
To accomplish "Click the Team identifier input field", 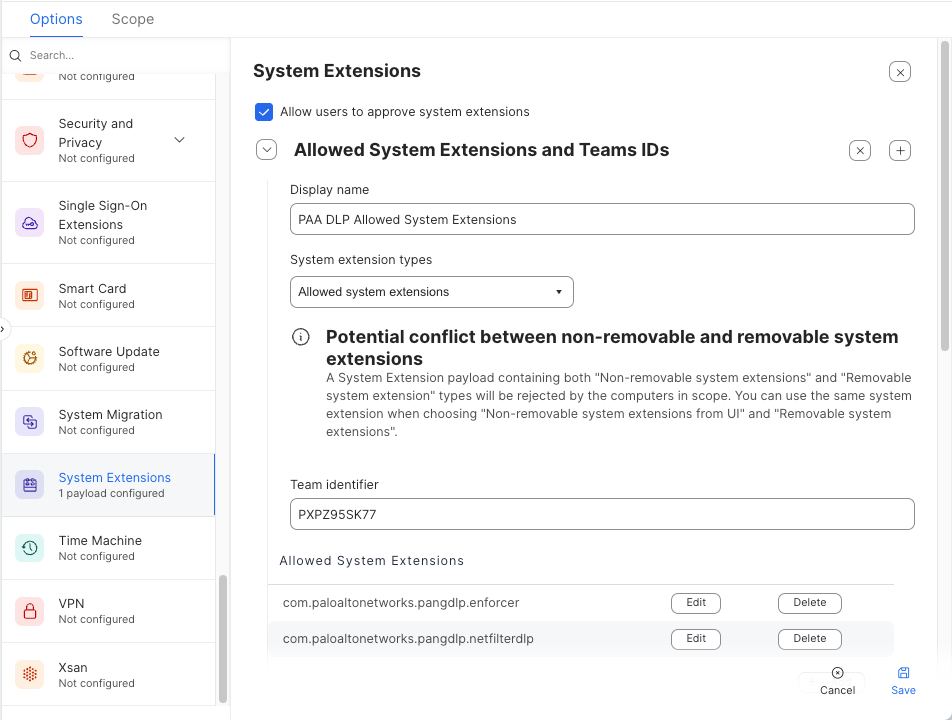I will coord(602,514).
